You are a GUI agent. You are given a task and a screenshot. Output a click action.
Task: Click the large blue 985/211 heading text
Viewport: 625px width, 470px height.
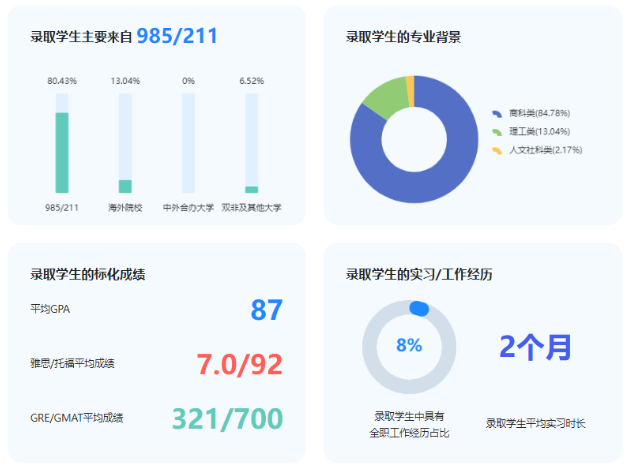tap(177, 36)
